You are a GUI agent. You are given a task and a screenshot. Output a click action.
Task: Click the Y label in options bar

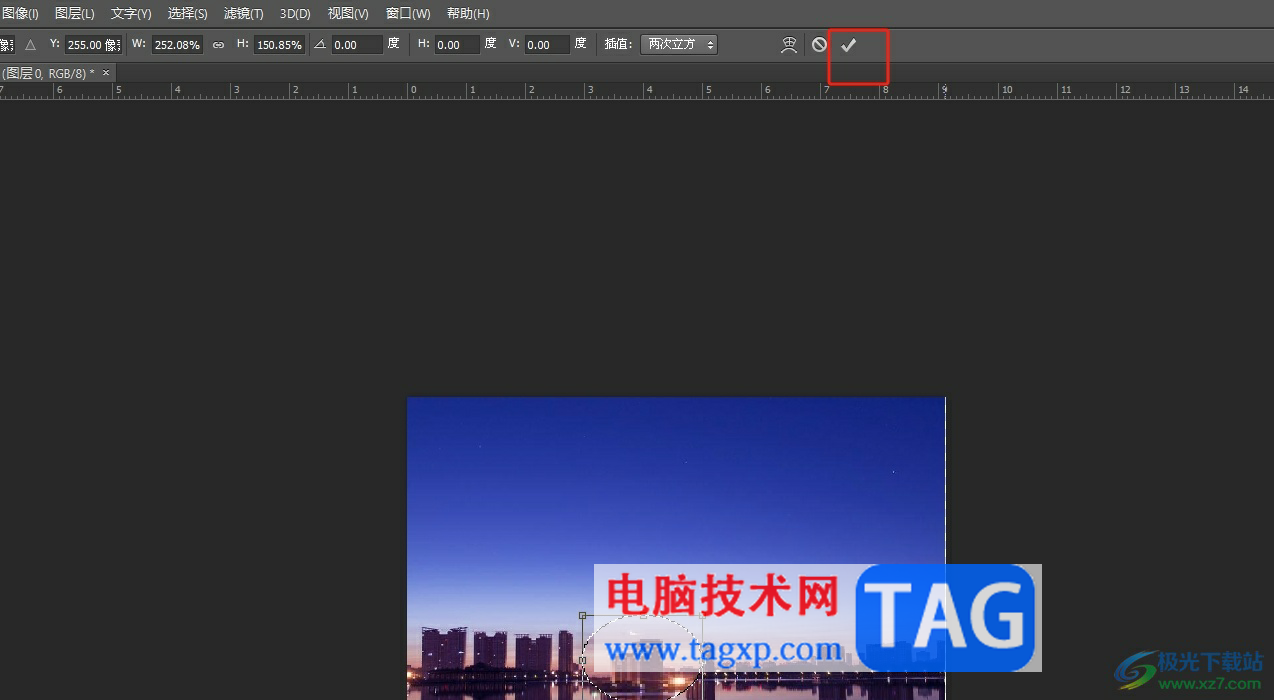click(54, 44)
